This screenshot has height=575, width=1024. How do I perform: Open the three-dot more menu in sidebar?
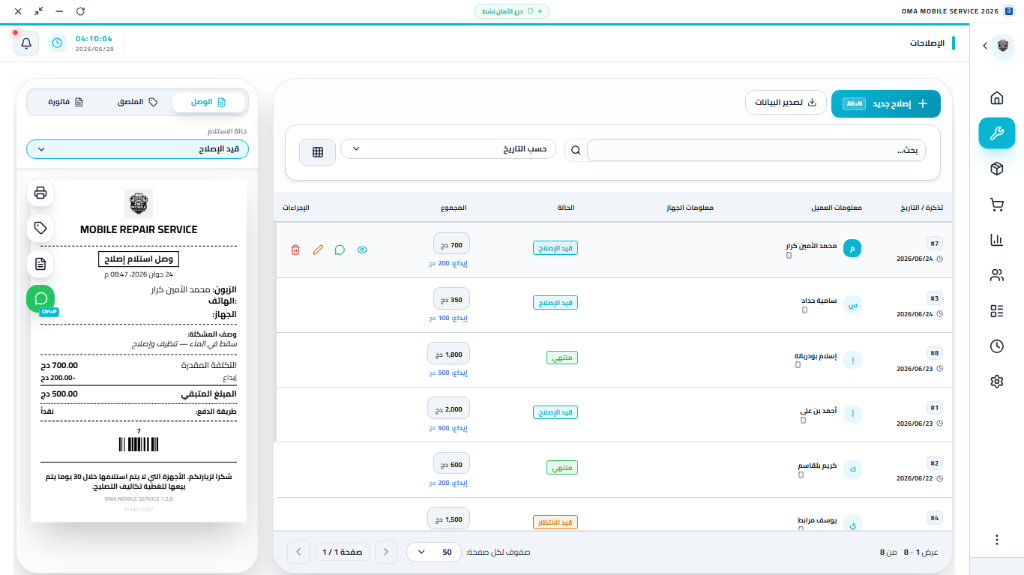click(997, 540)
